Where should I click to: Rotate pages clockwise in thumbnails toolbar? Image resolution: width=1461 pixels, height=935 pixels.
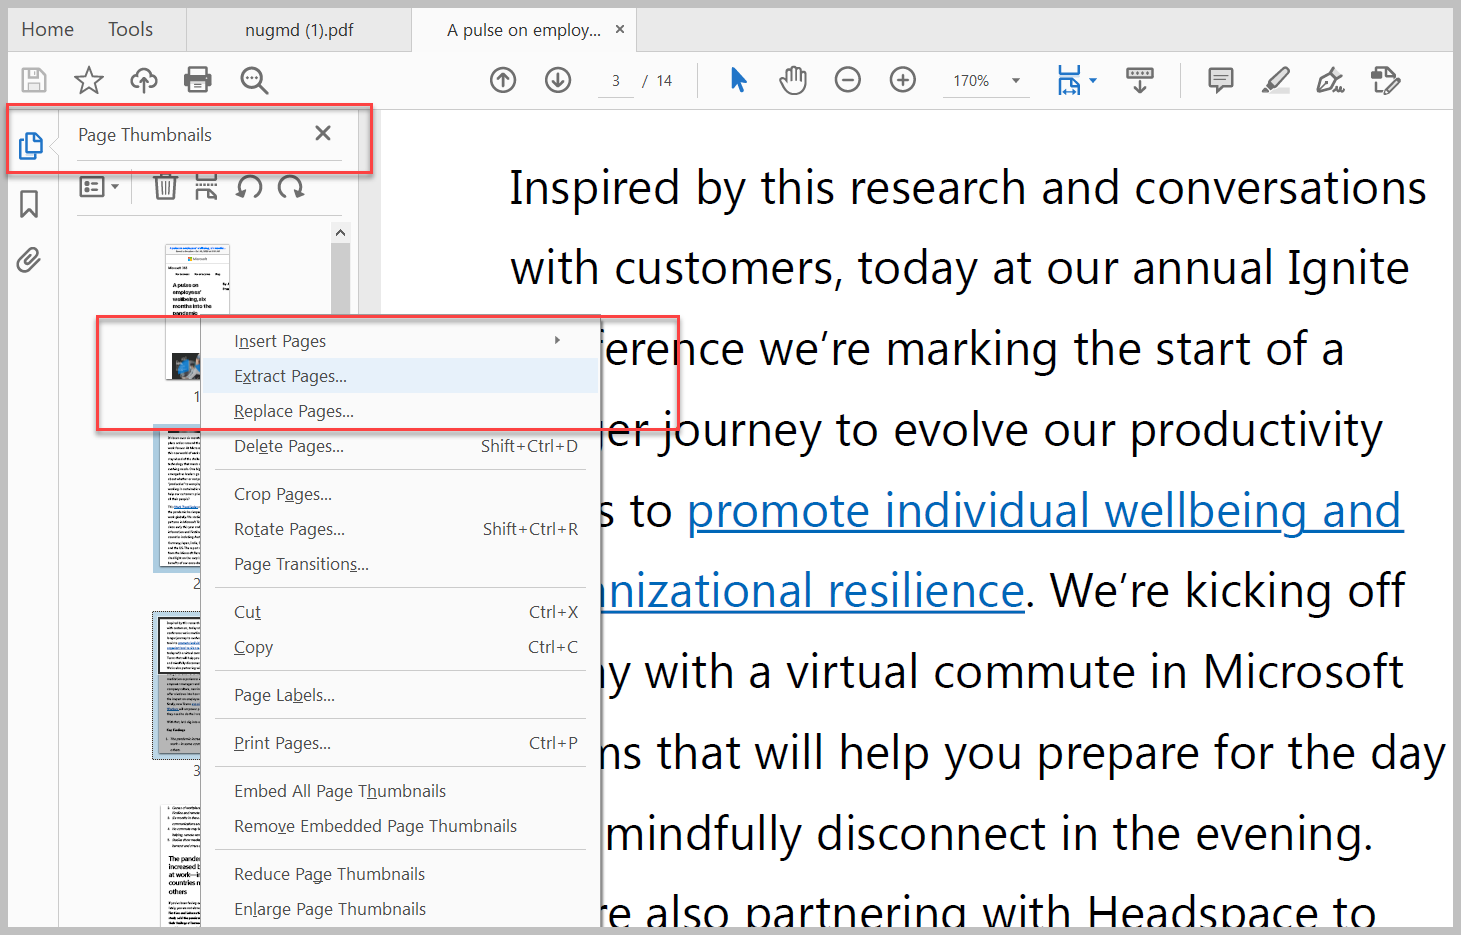[x=291, y=186]
